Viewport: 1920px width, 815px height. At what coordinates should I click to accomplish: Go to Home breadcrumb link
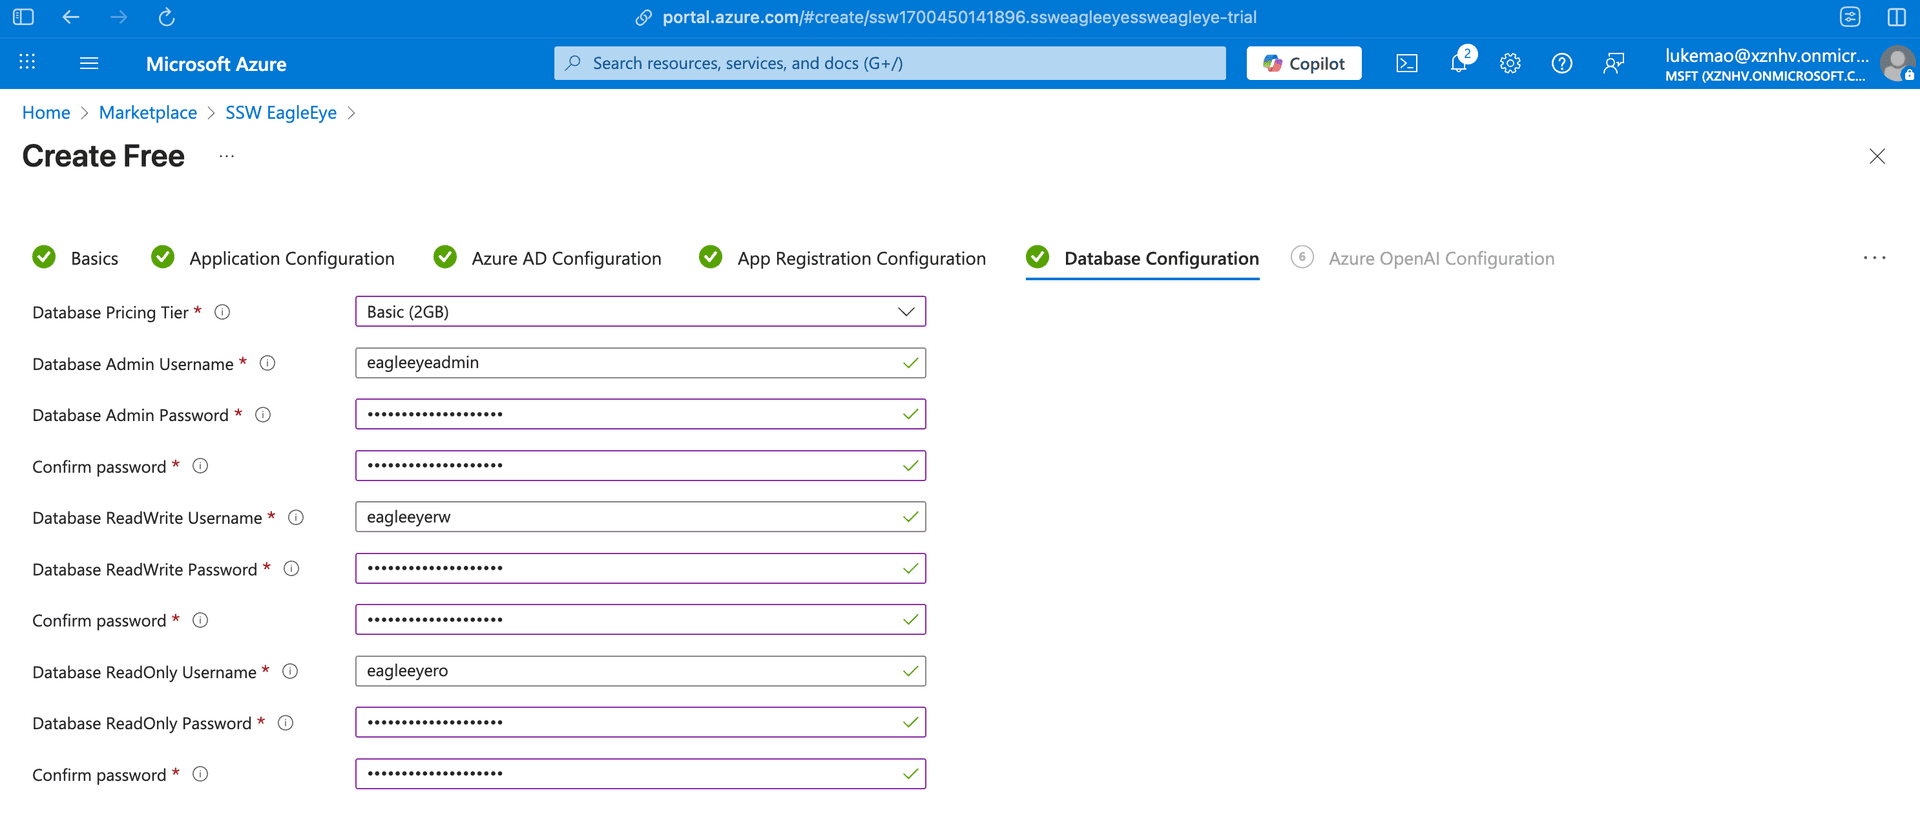[x=46, y=112]
